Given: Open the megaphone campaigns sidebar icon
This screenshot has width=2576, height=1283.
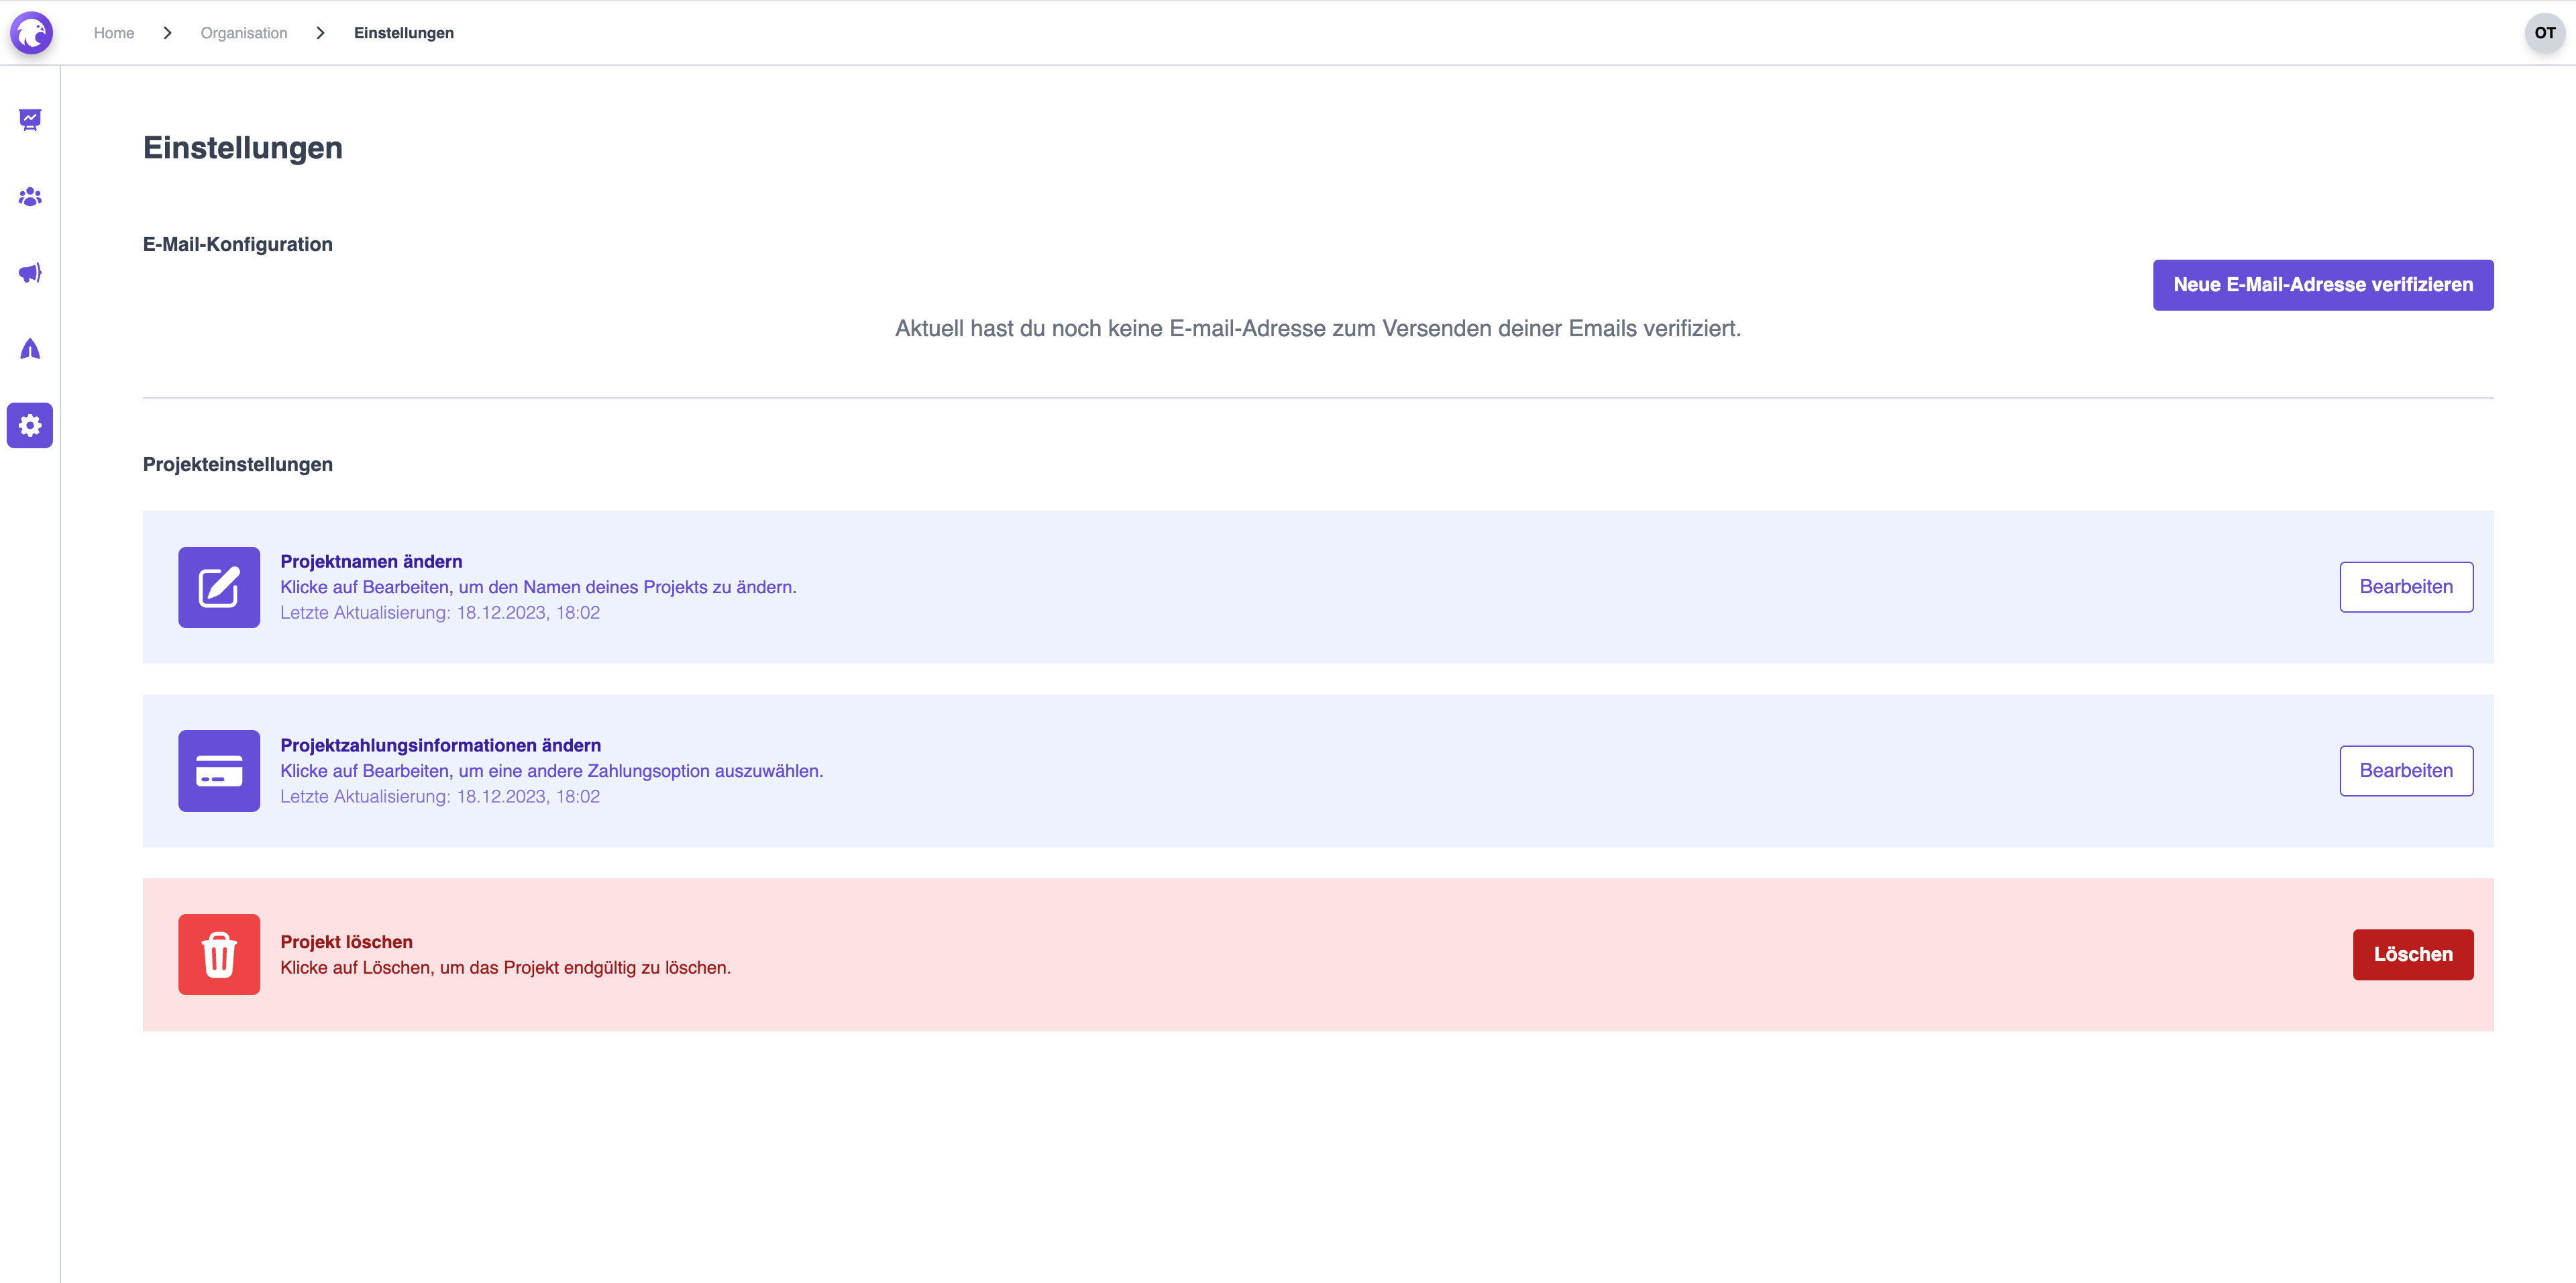Looking at the screenshot, I should coord(30,273).
